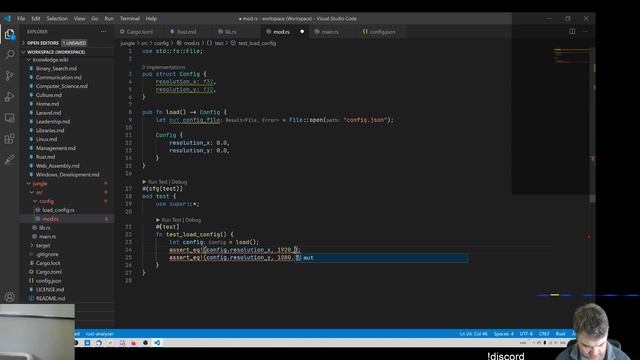Open editor More Actions ellipsis
The width and height of the screenshot is (640, 360).
coord(585,31)
